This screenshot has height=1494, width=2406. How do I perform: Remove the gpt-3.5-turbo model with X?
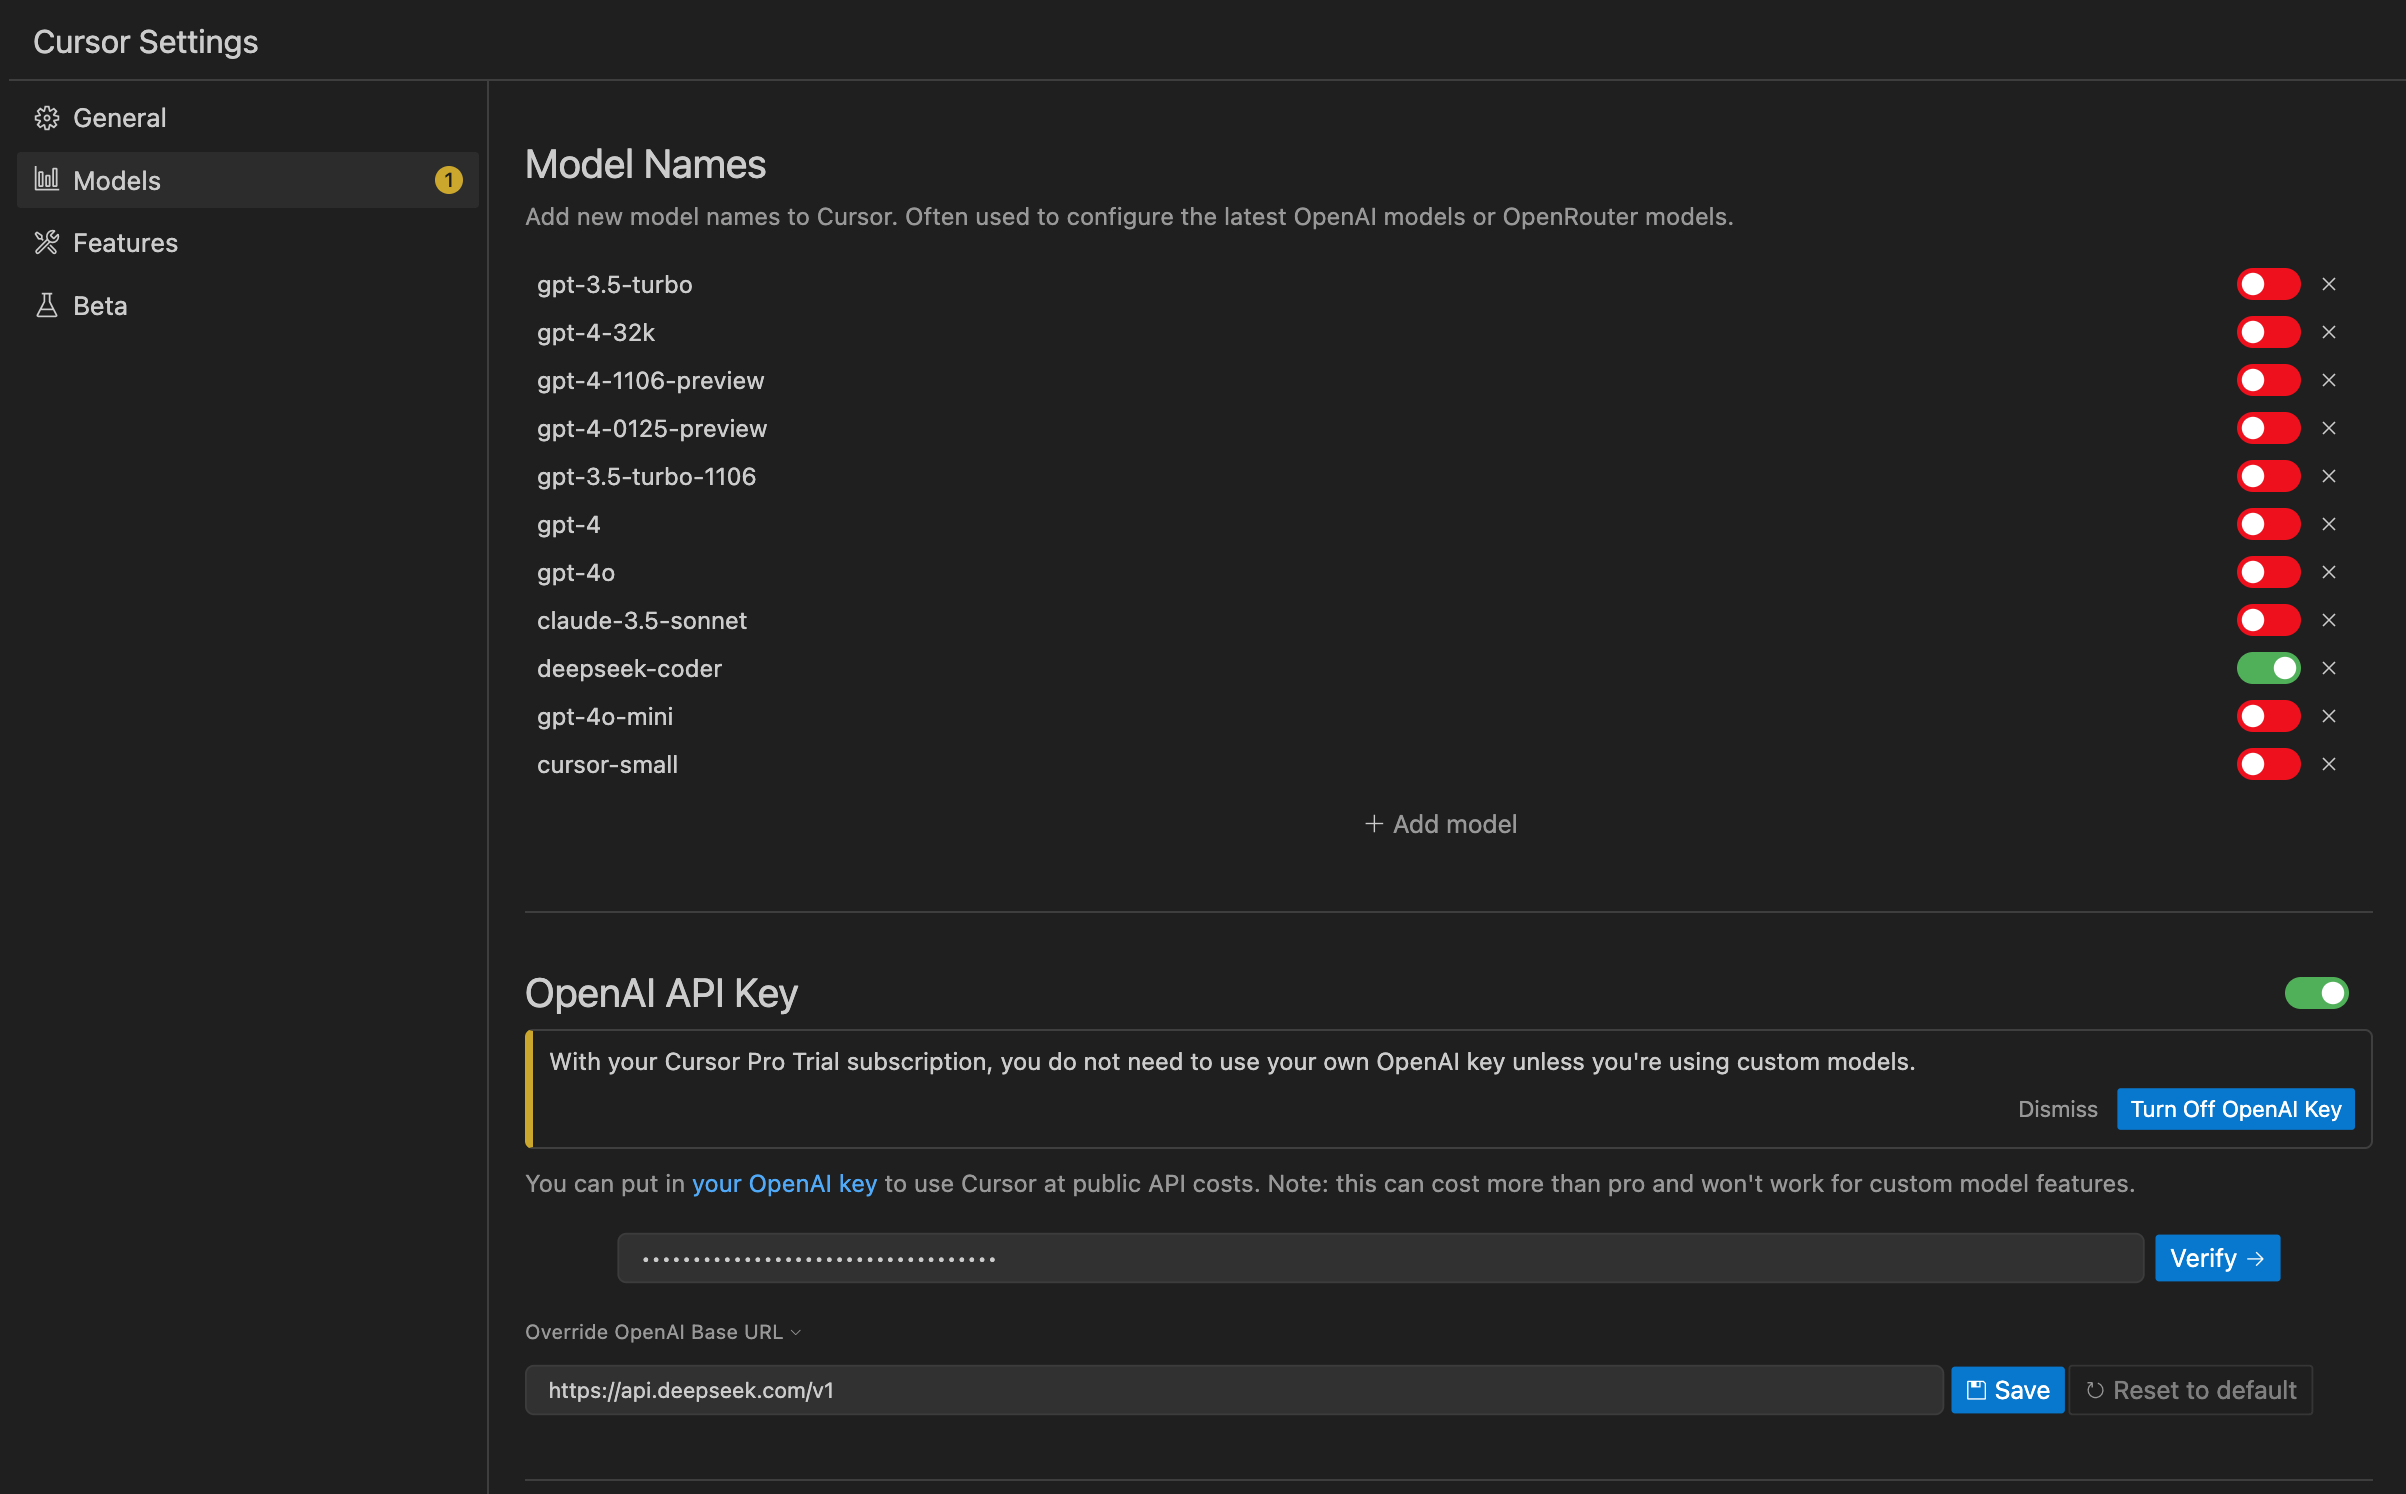point(2329,284)
